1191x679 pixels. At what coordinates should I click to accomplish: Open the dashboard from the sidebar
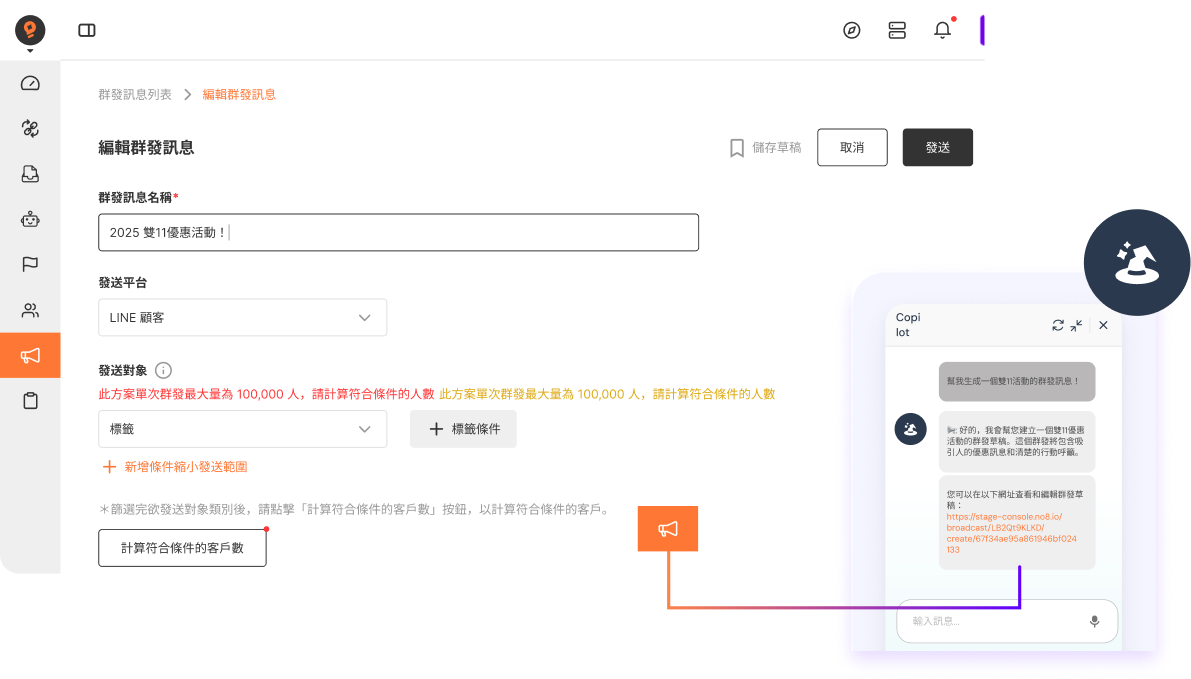pyautogui.click(x=30, y=83)
